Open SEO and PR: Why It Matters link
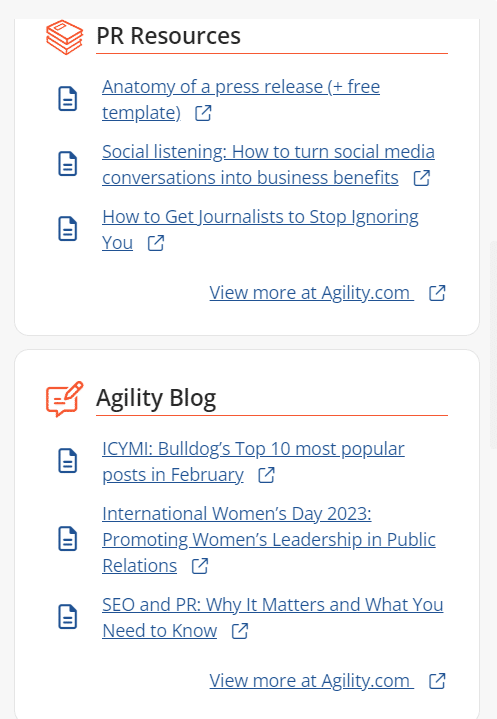497x719 pixels. (273, 618)
